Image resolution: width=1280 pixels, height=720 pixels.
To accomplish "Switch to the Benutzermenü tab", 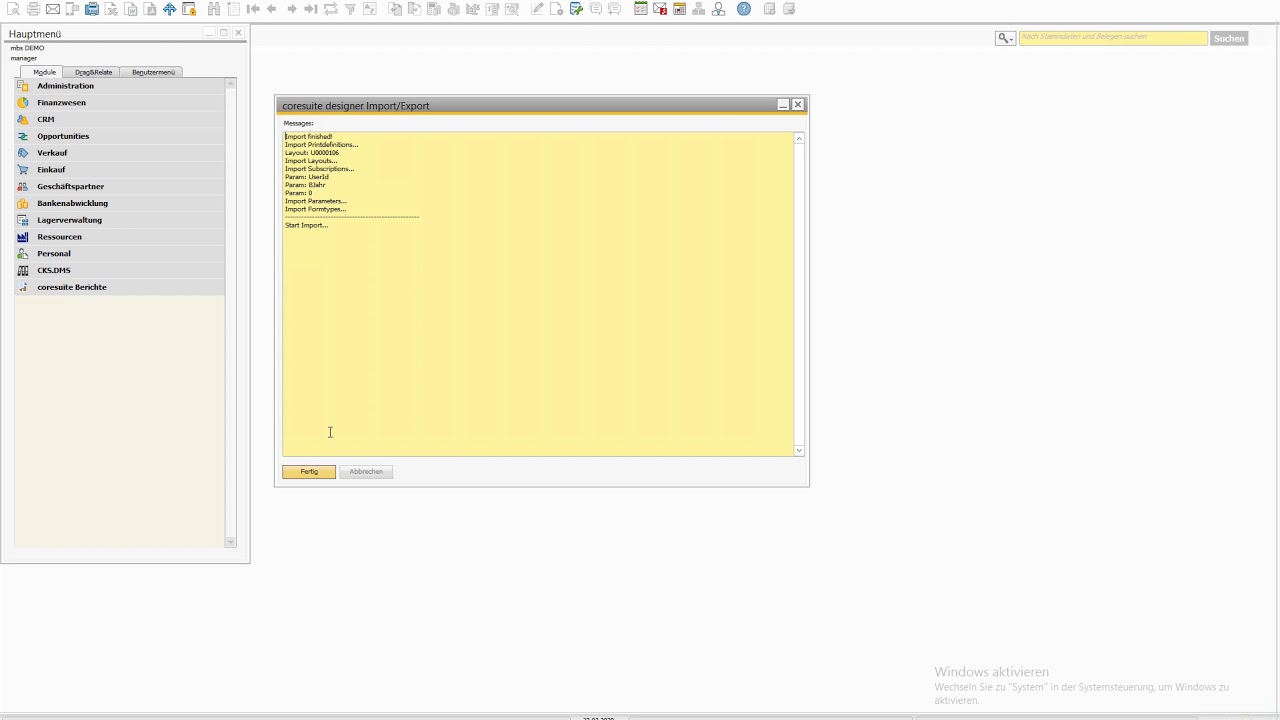I will point(153,72).
